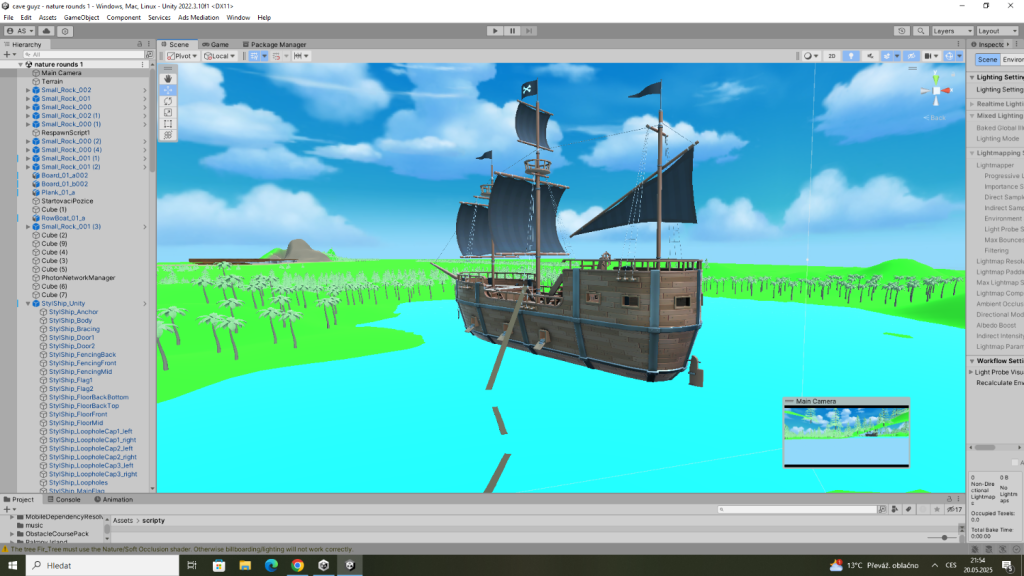Open the GameObject menu

[81, 18]
